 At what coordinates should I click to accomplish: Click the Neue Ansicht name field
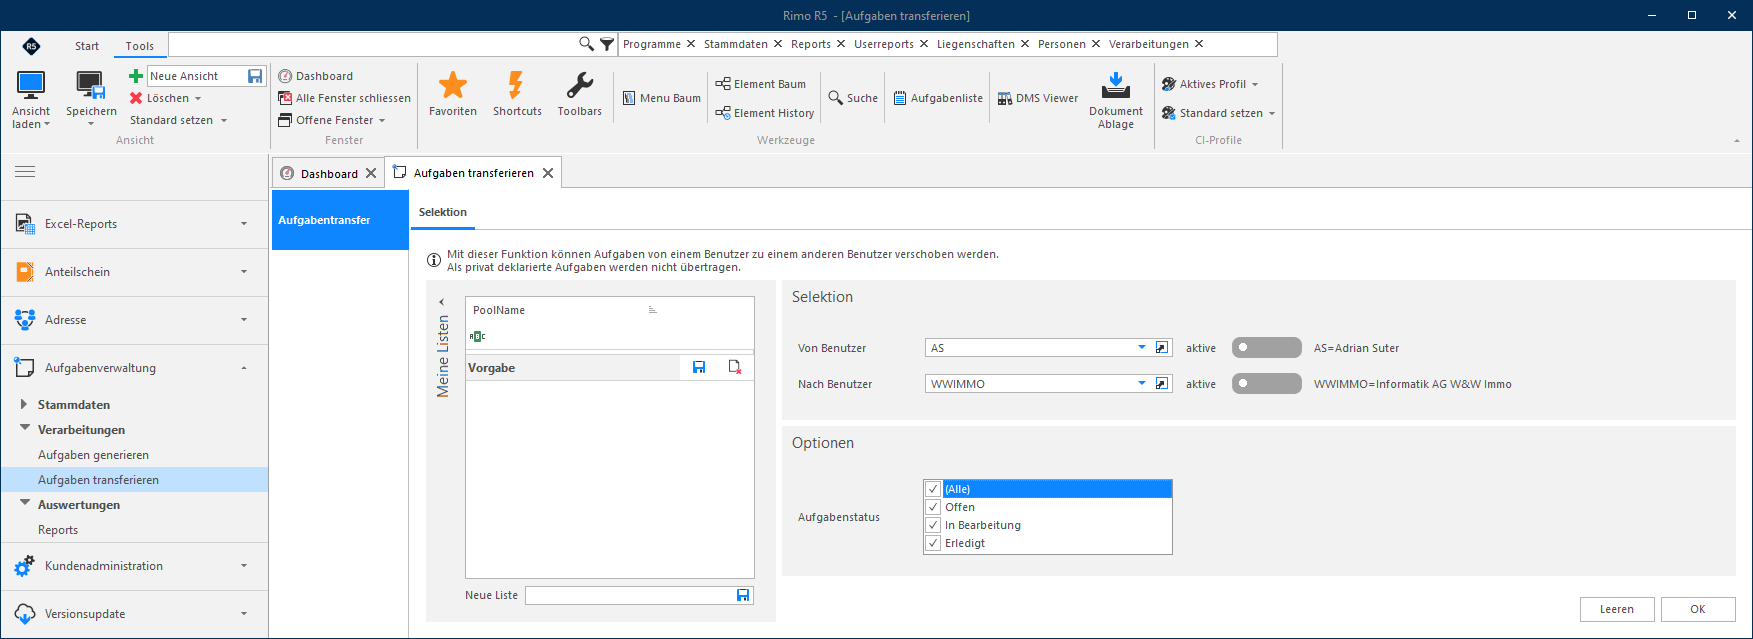tap(197, 76)
